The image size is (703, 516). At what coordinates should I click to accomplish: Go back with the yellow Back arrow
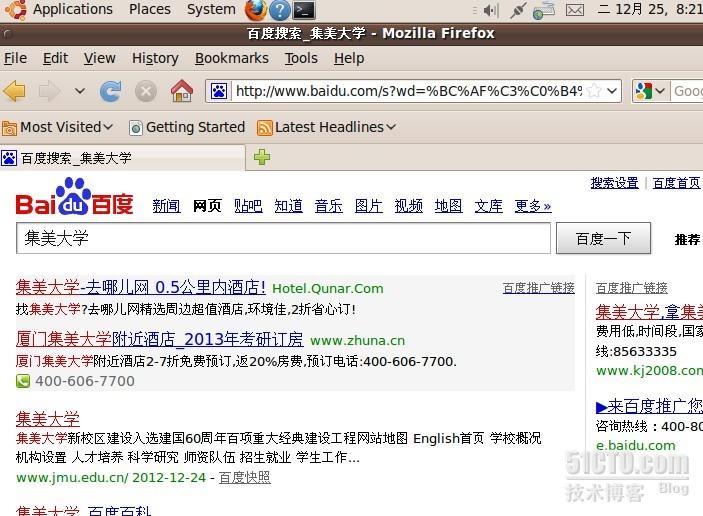15,91
